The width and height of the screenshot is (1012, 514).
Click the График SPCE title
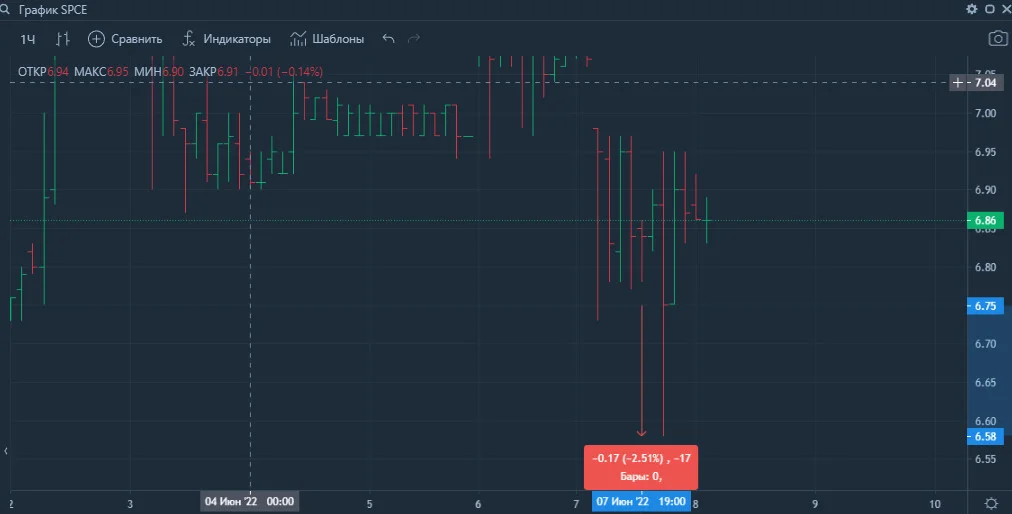click(x=53, y=10)
